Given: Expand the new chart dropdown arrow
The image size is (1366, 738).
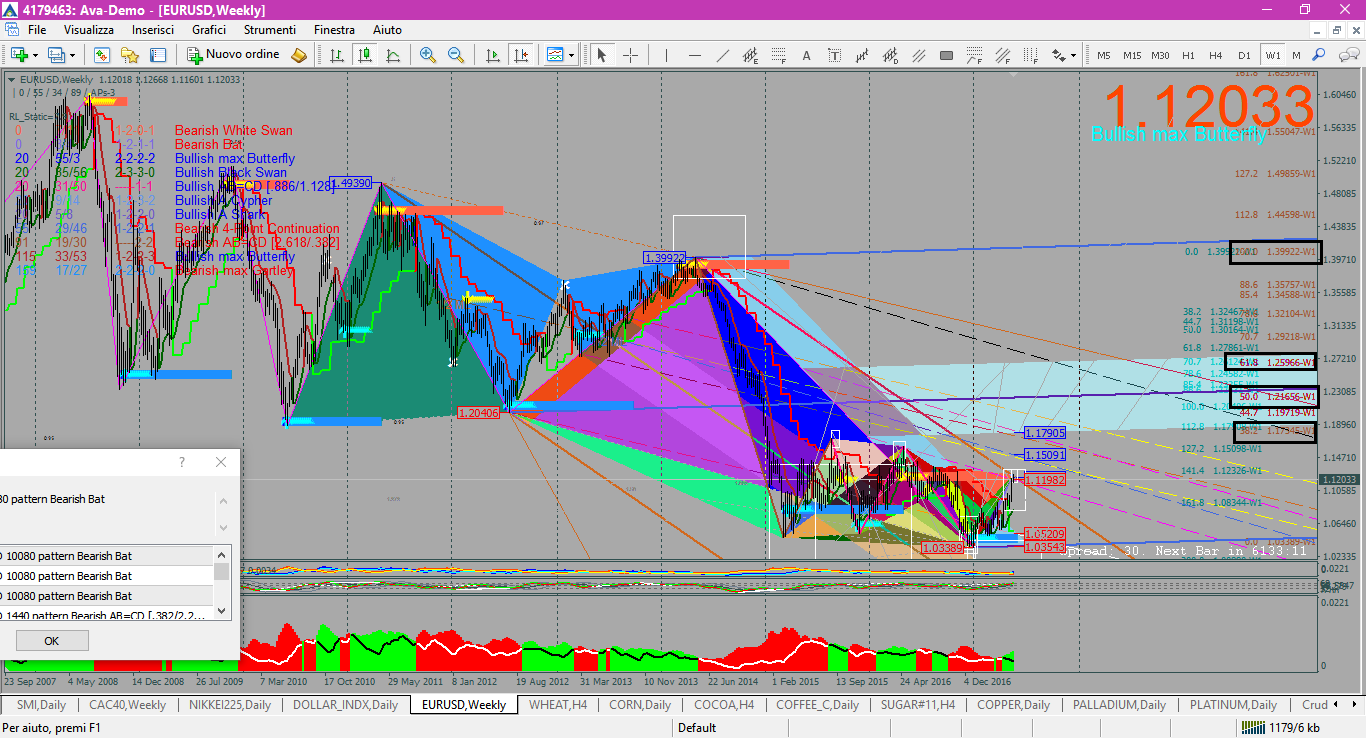Looking at the screenshot, I should [35, 55].
